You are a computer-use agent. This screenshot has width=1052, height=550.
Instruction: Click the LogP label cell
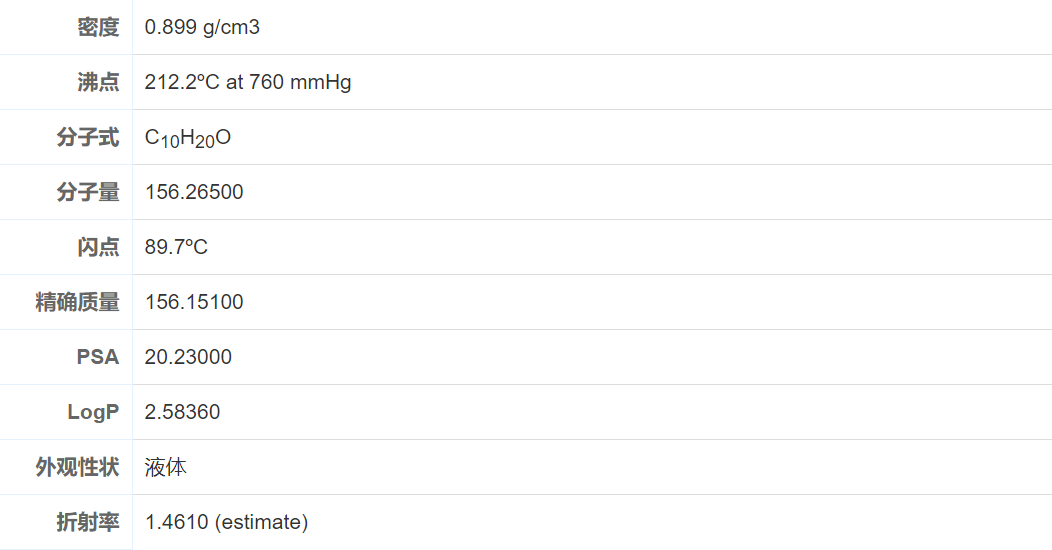[93, 412]
